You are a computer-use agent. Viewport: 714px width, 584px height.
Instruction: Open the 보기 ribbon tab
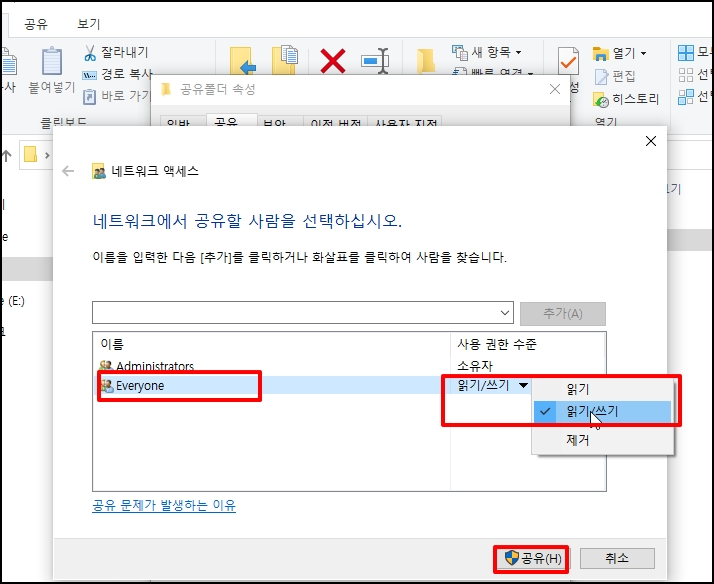[88, 24]
